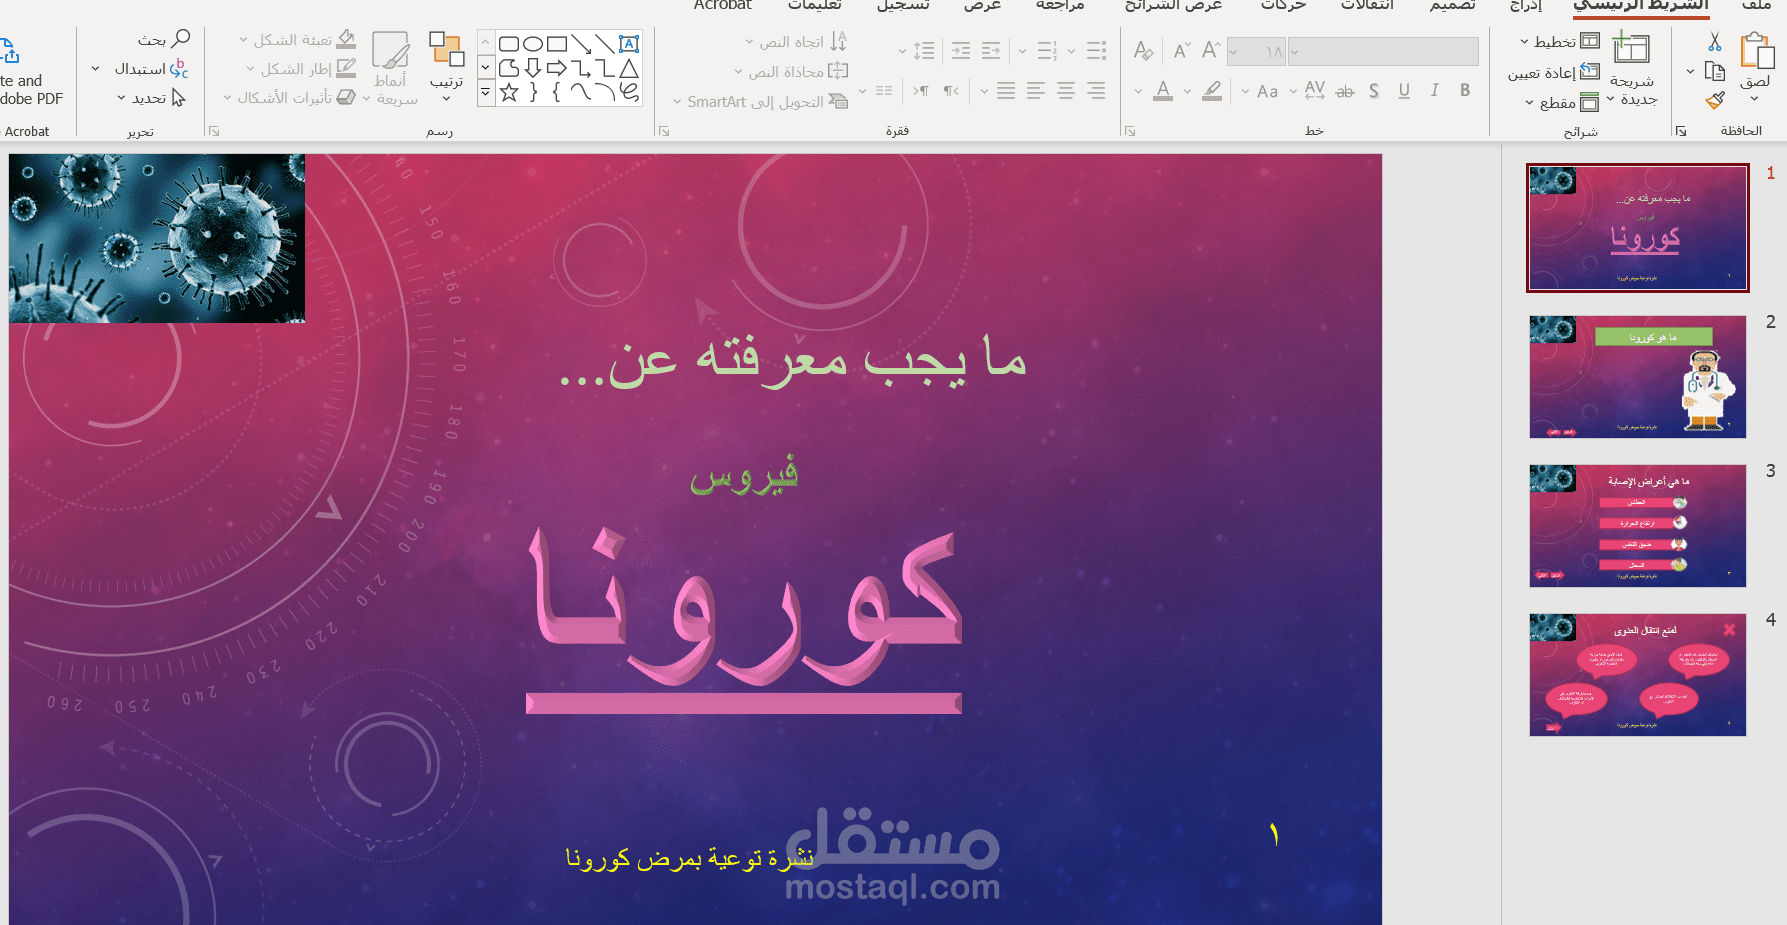
Task: Click the Decrease Font Size icon
Action: (1181, 50)
